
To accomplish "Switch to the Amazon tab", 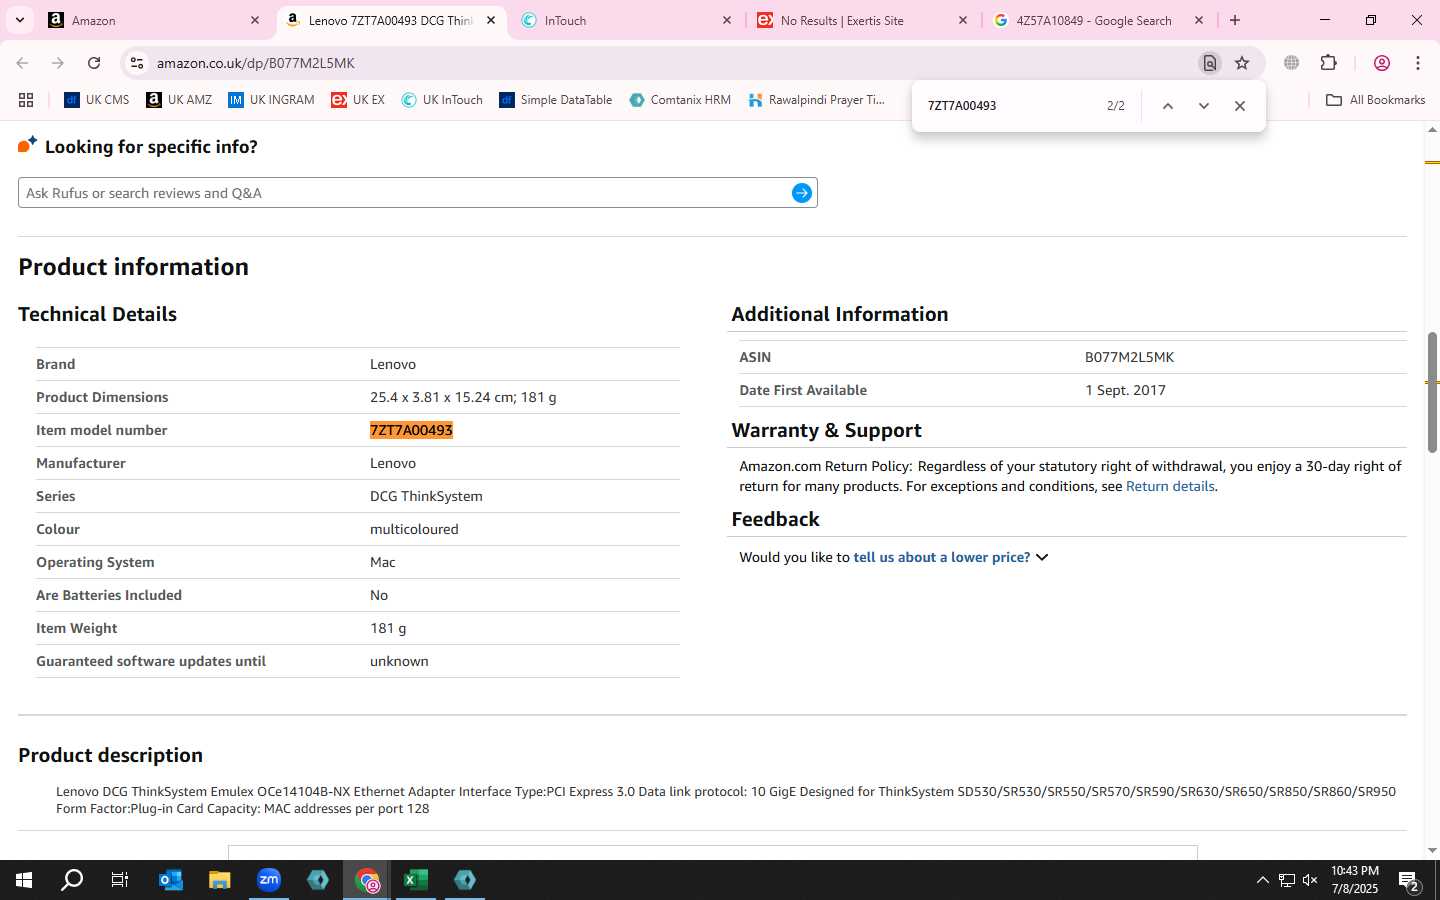I will (154, 20).
